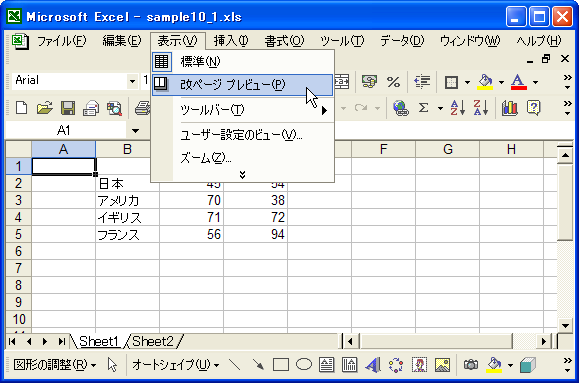Sort ascending with the A-Z icon
The height and width of the screenshot is (383, 579).
457,108
